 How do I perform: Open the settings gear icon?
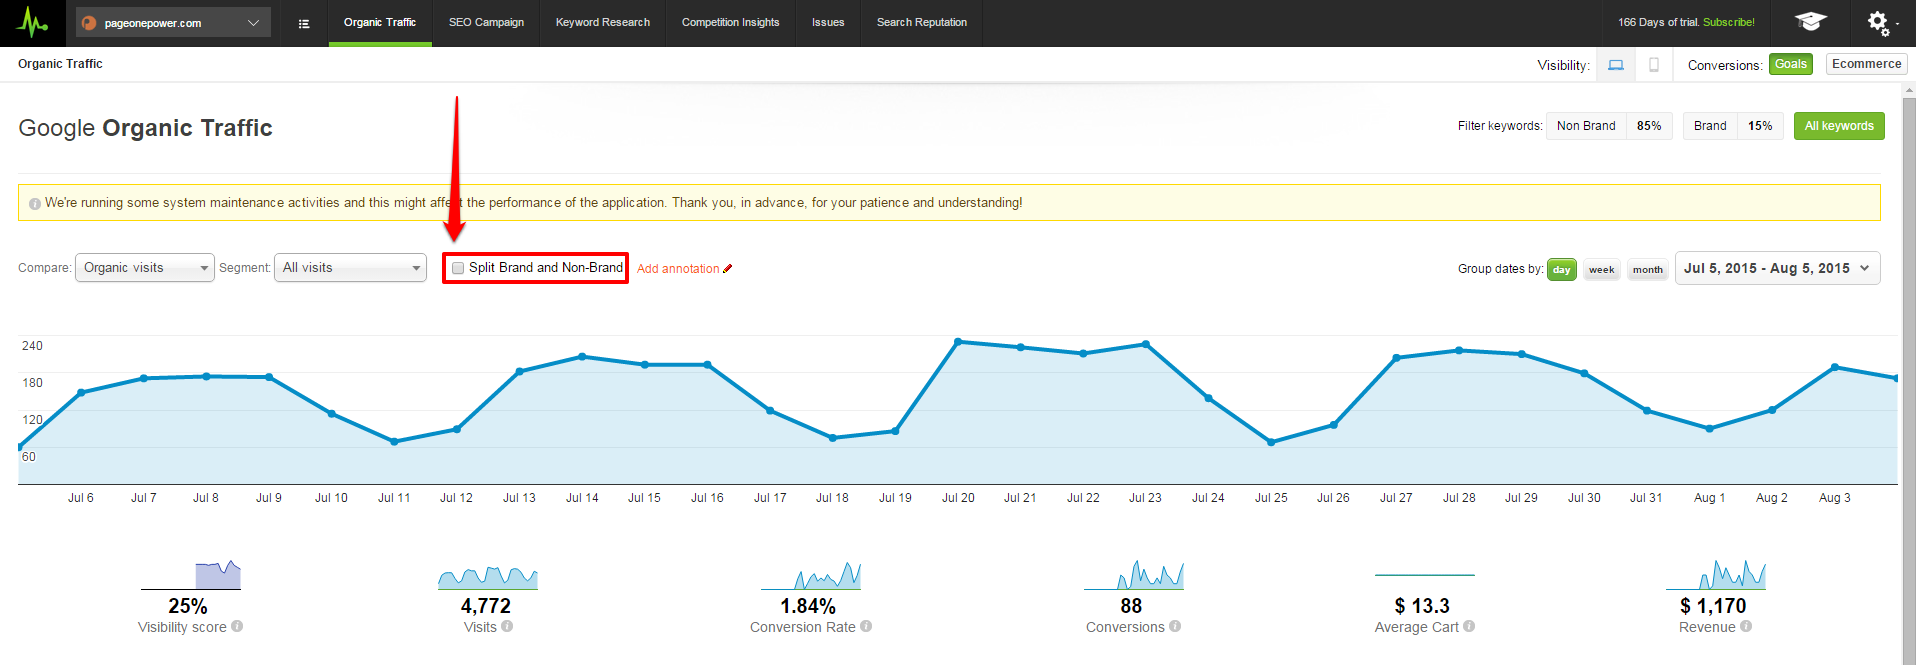(x=1879, y=22)
